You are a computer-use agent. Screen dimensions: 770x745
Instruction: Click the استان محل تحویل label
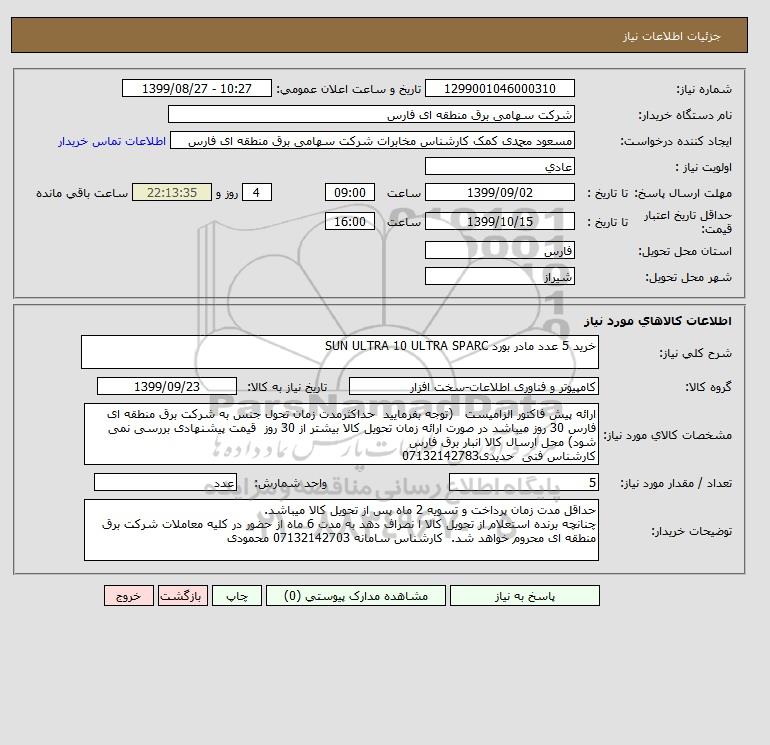point(685,251)
